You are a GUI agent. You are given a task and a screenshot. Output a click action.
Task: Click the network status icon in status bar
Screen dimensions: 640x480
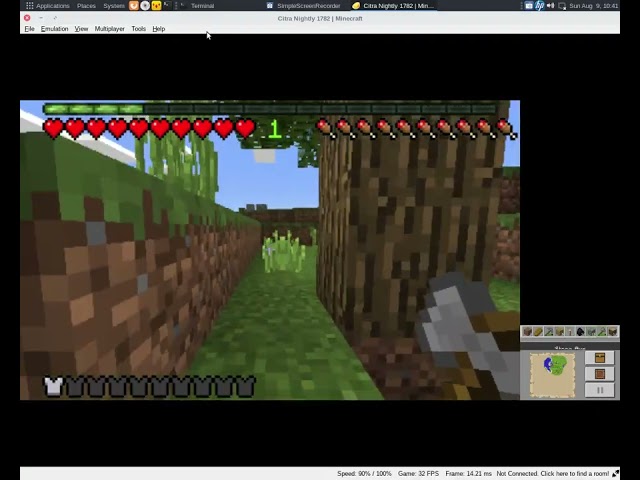[x=615, y=473]
